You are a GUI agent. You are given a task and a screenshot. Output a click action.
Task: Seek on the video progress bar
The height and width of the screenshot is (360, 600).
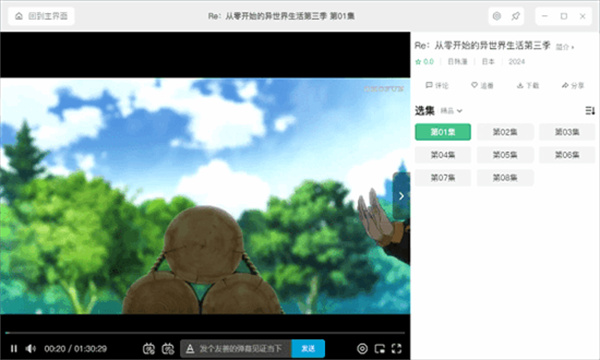[x=205, y=333]
